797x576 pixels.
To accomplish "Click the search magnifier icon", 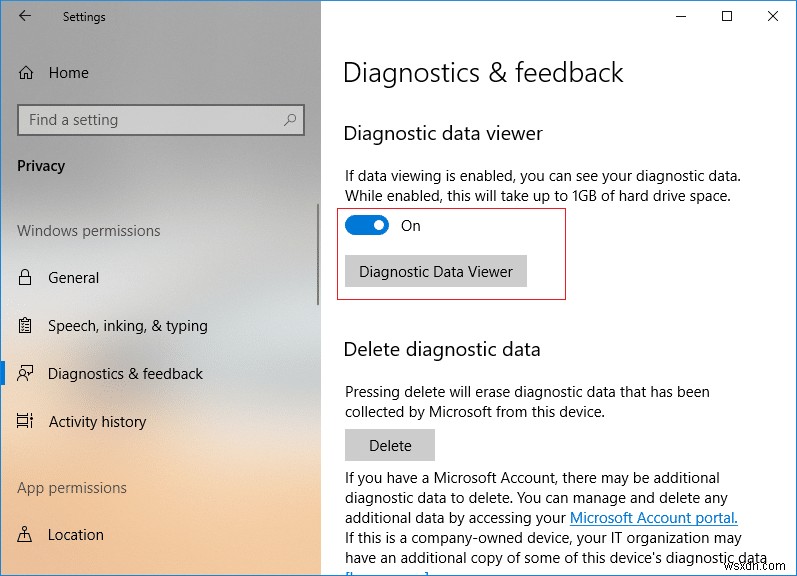I will click(290, 120).
